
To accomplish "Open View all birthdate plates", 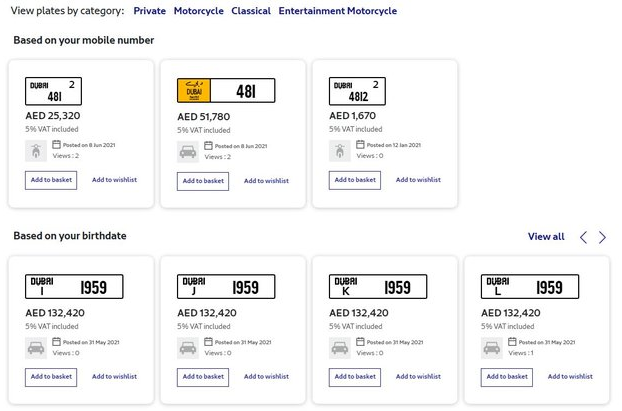I will pos(546,237).
